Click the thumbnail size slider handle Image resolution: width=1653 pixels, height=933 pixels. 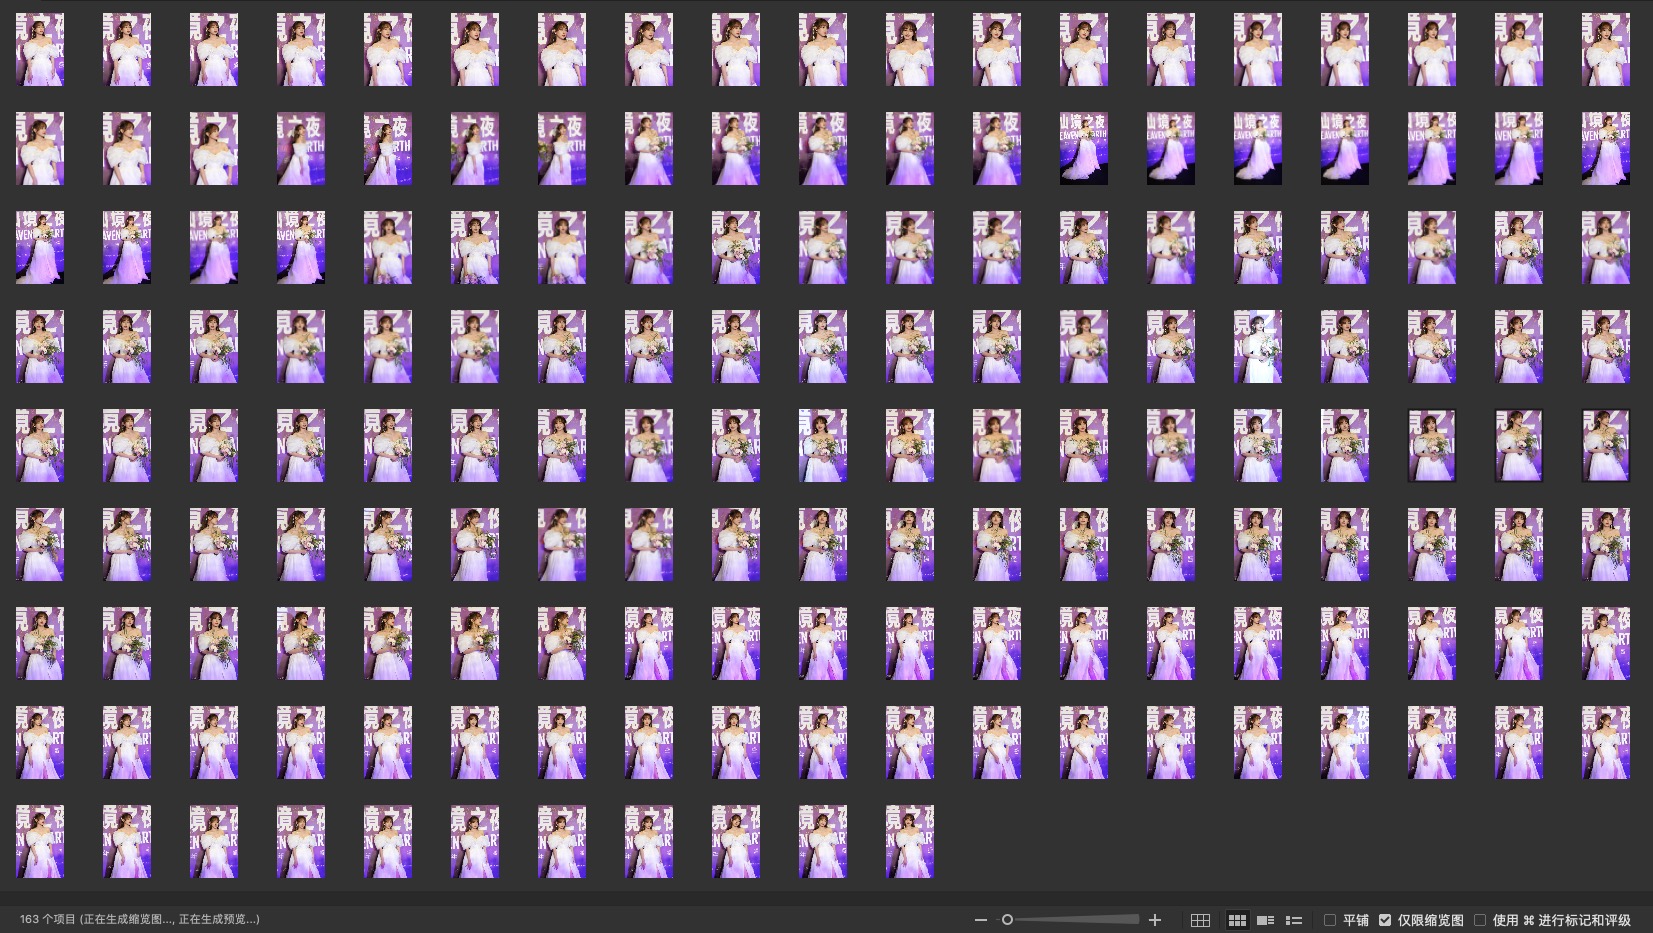point(1007,920)
